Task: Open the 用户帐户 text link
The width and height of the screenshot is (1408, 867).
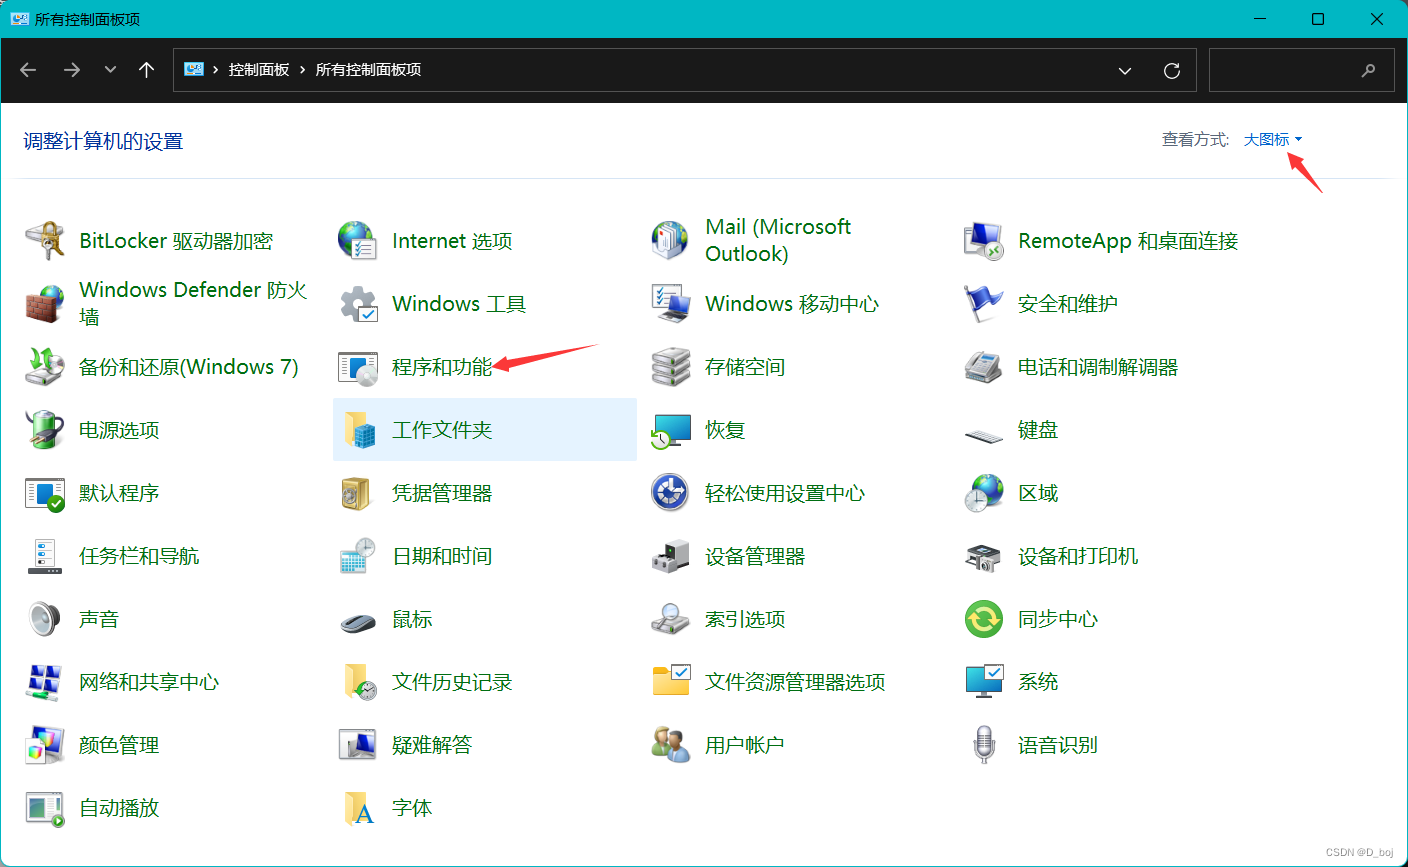Action: coord(745,745)
